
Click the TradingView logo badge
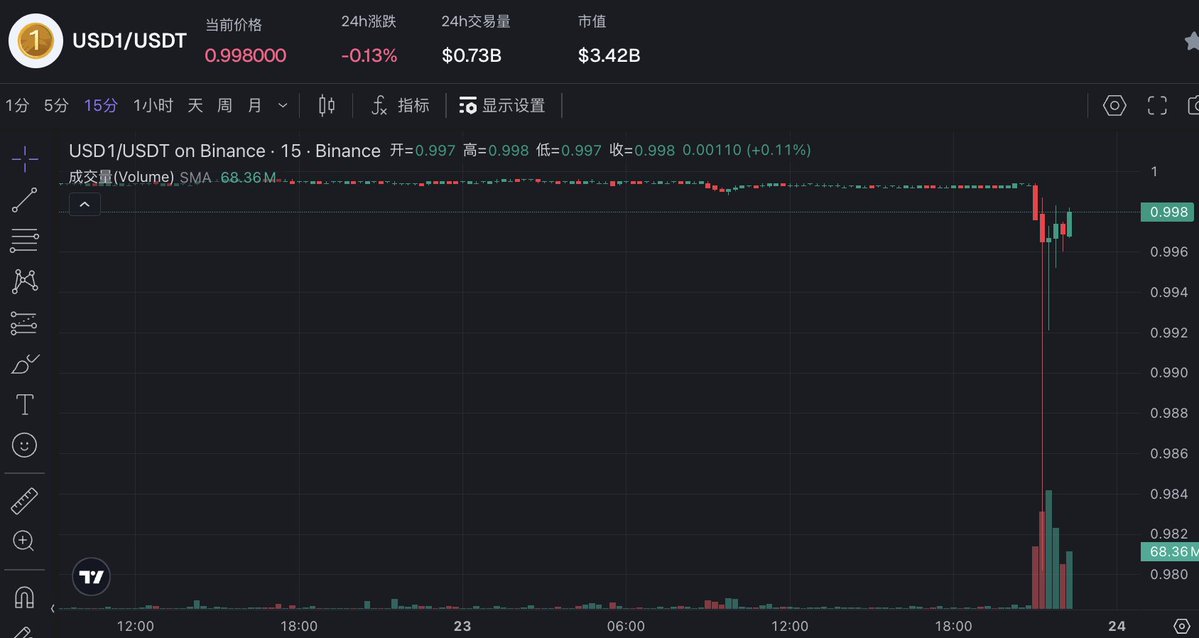point(91,577)
